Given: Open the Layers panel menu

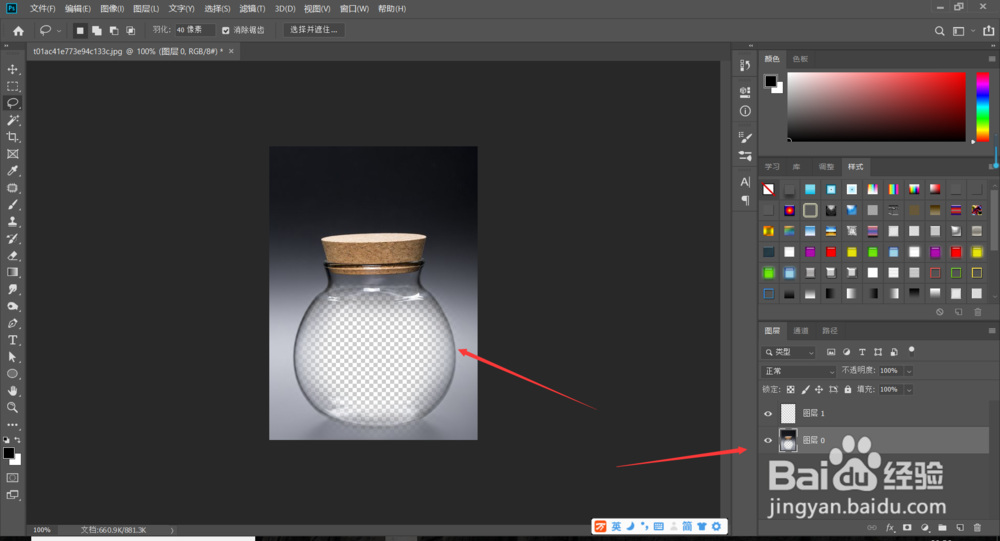Looking at the screenshot, I should tap(992, 330).
